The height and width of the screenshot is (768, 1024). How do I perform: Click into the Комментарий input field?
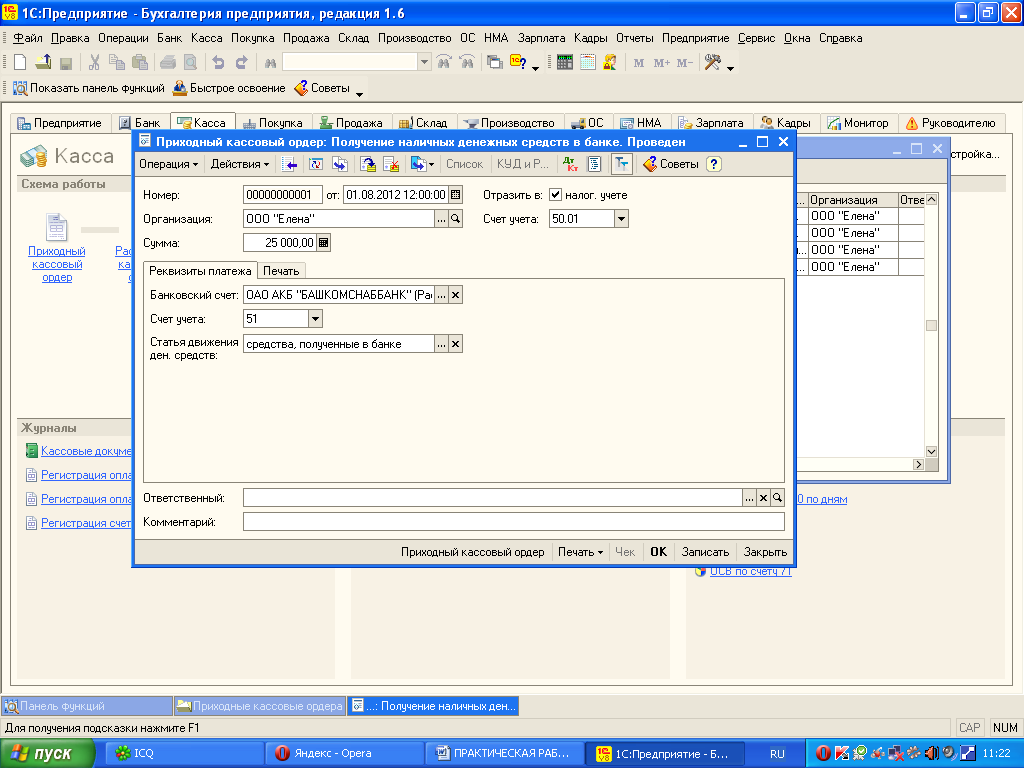point(513,521)
